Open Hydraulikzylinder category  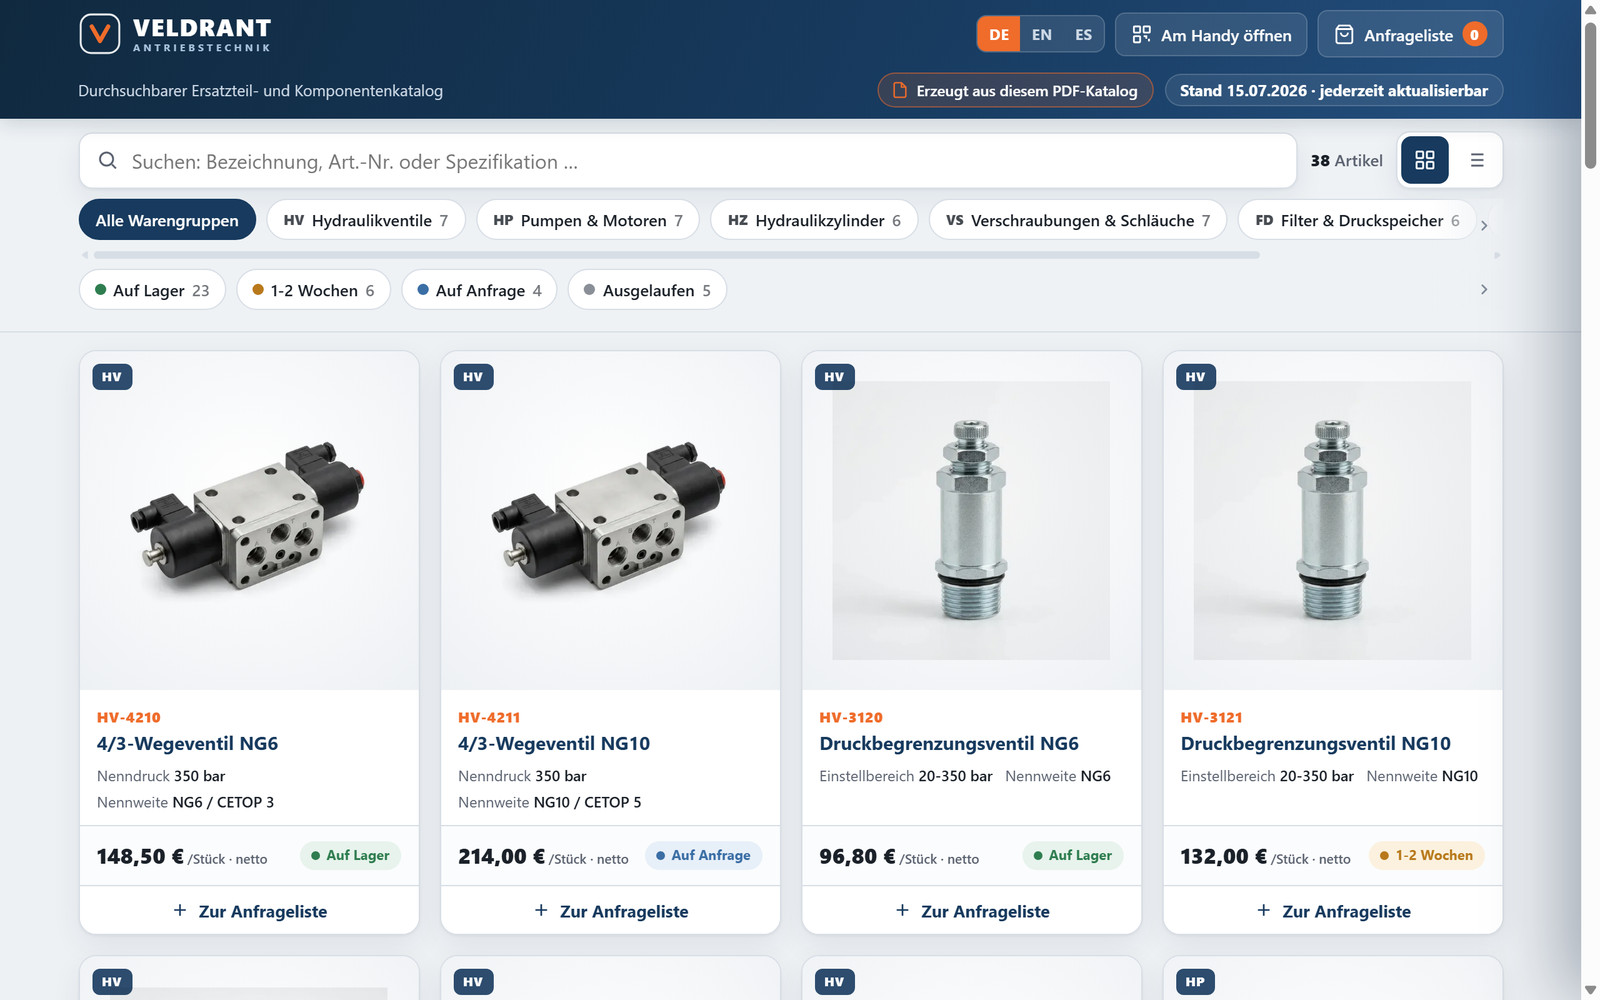point(814,220)
